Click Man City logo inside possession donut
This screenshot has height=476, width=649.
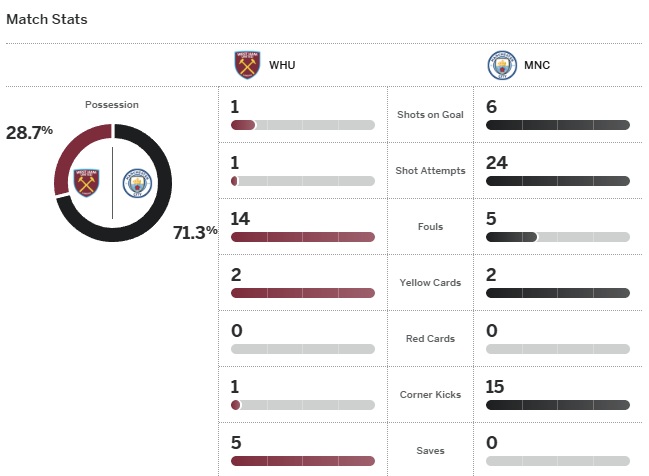click(x=135, y=183)
